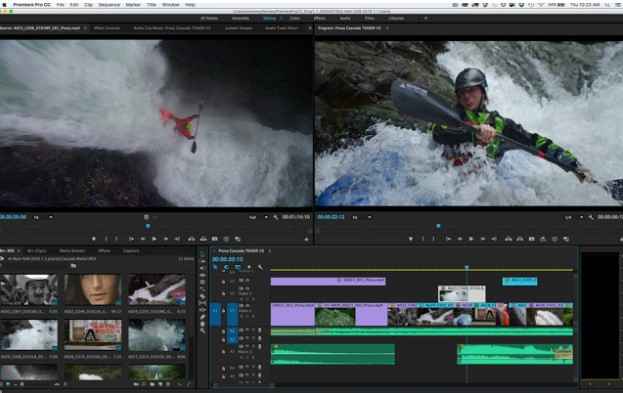Click the timeline playhead on ruler
623x393 pixels.
[467, 268]
